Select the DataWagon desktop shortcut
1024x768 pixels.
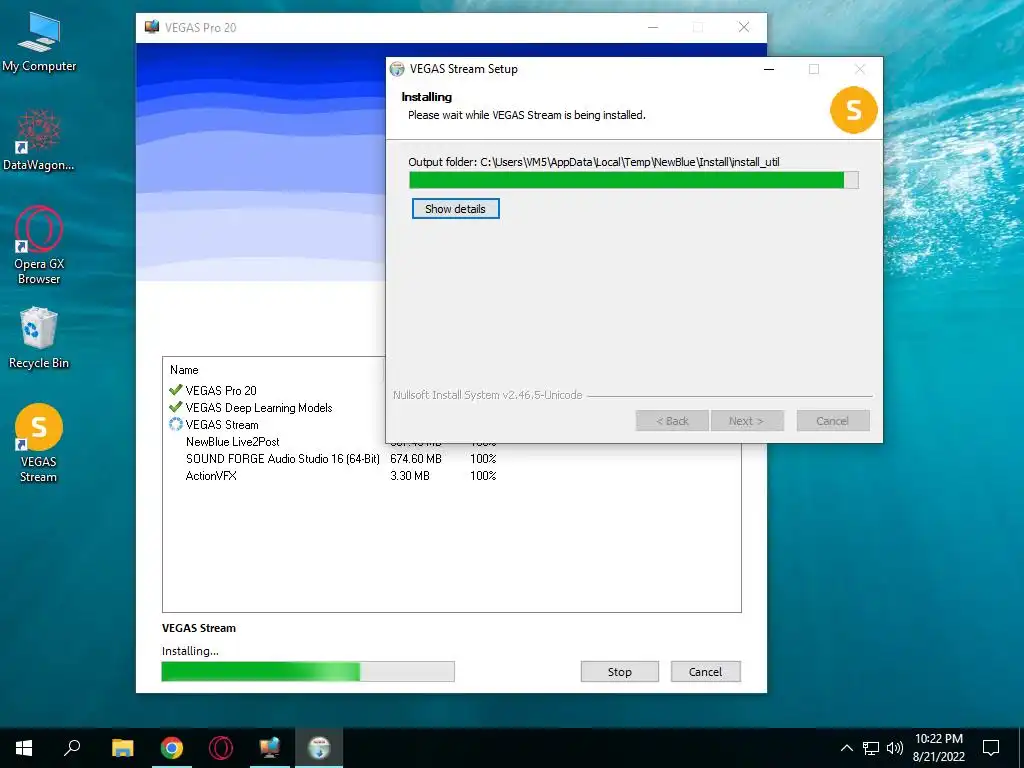pyautogui.click(x=39, y=140)
